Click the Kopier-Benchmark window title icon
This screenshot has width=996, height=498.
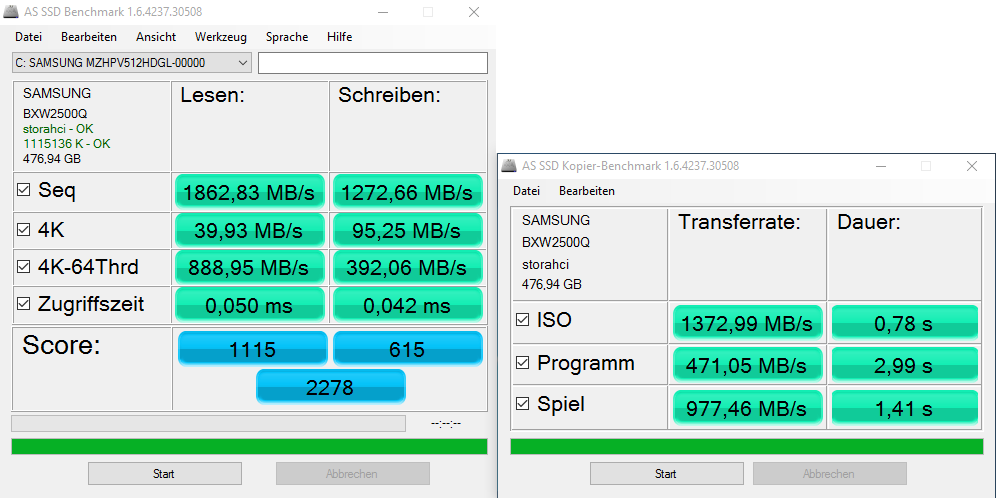pyautogui.click(x=508, y=166)
